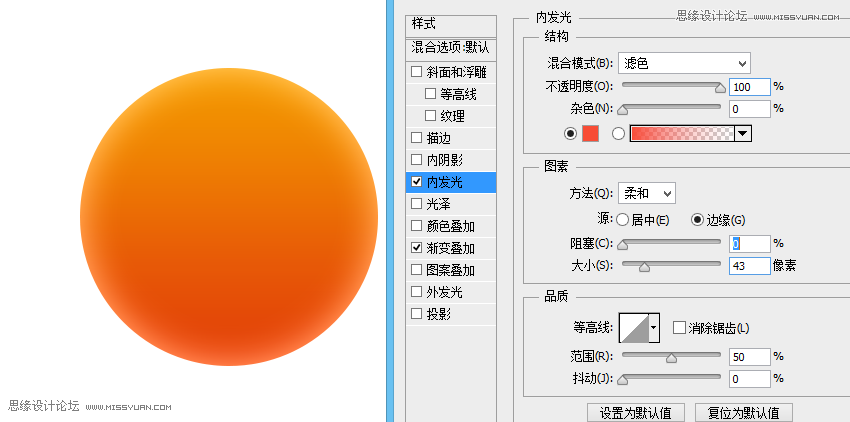
Task: Select the 样式 header in style list
Action: point(451,25)
